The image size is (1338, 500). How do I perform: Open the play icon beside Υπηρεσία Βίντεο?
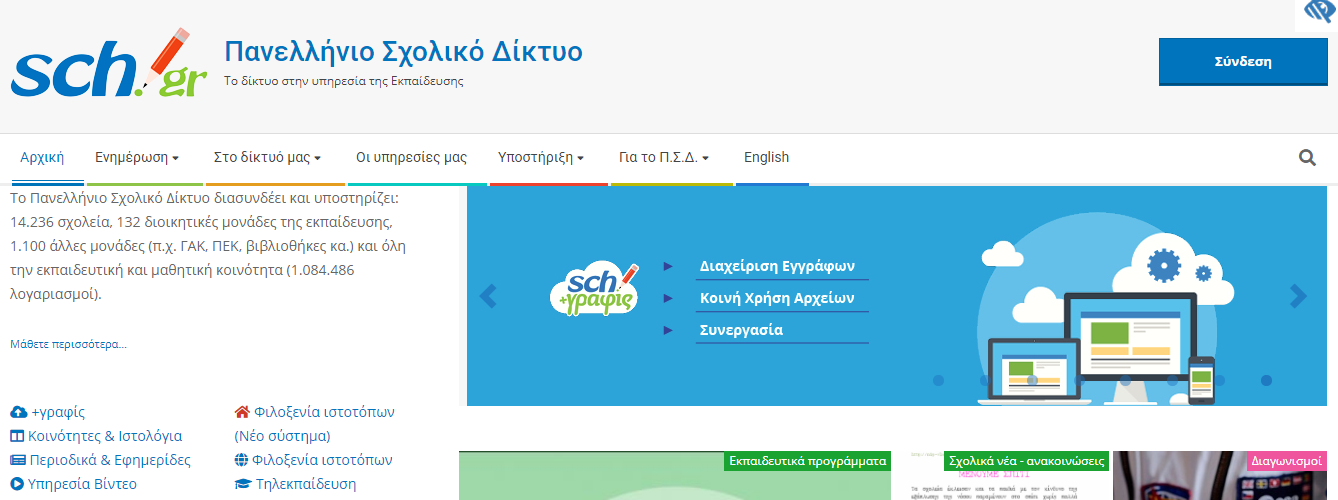pos(18,484)
